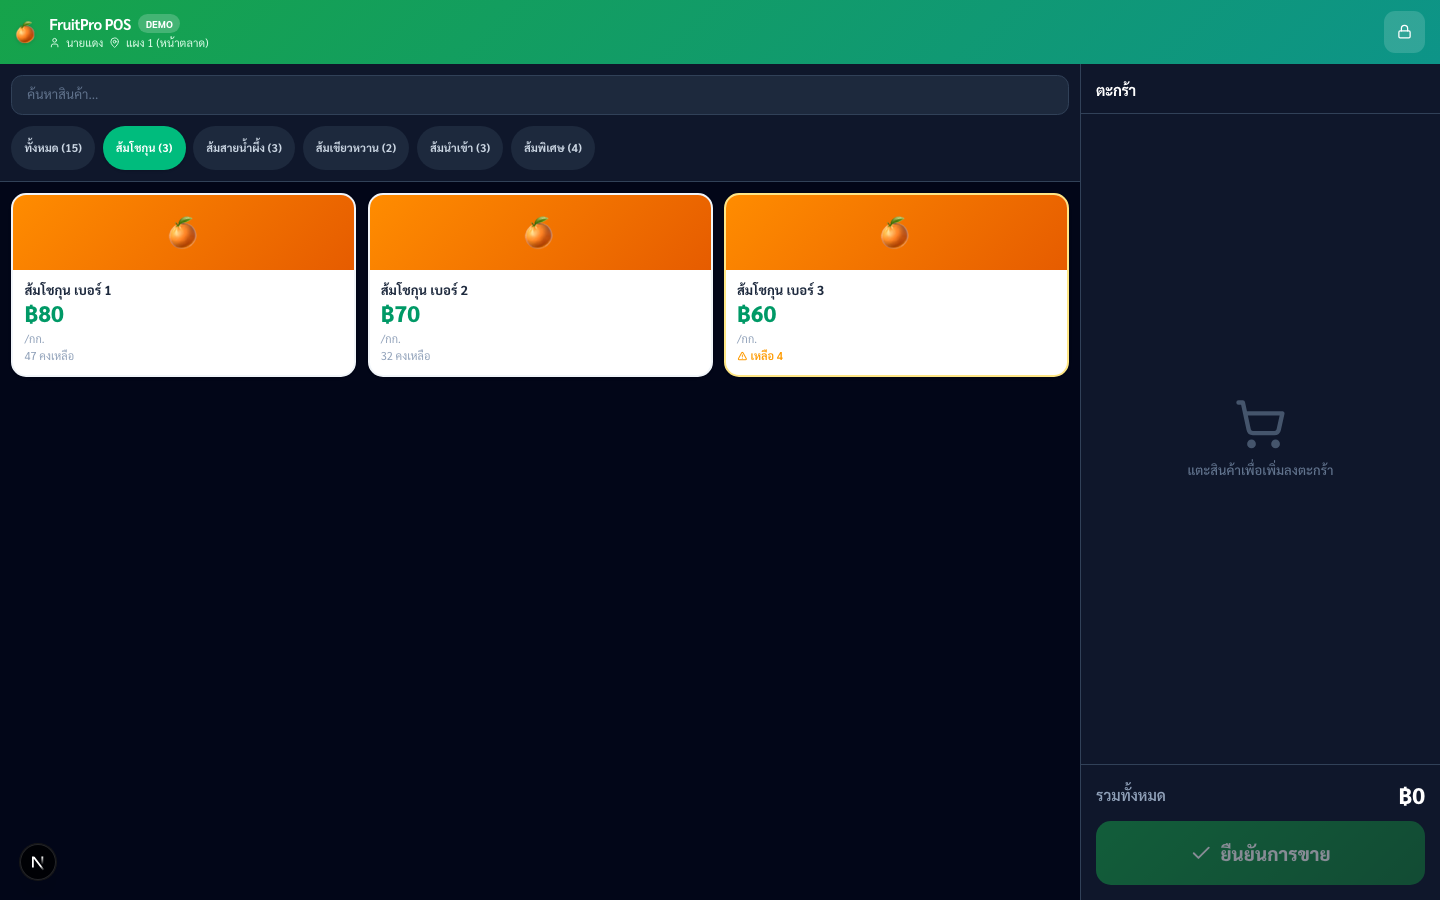Click the FruitPro POS title
This screenshot has width=1440, height=900.
[x=90, y=24]
